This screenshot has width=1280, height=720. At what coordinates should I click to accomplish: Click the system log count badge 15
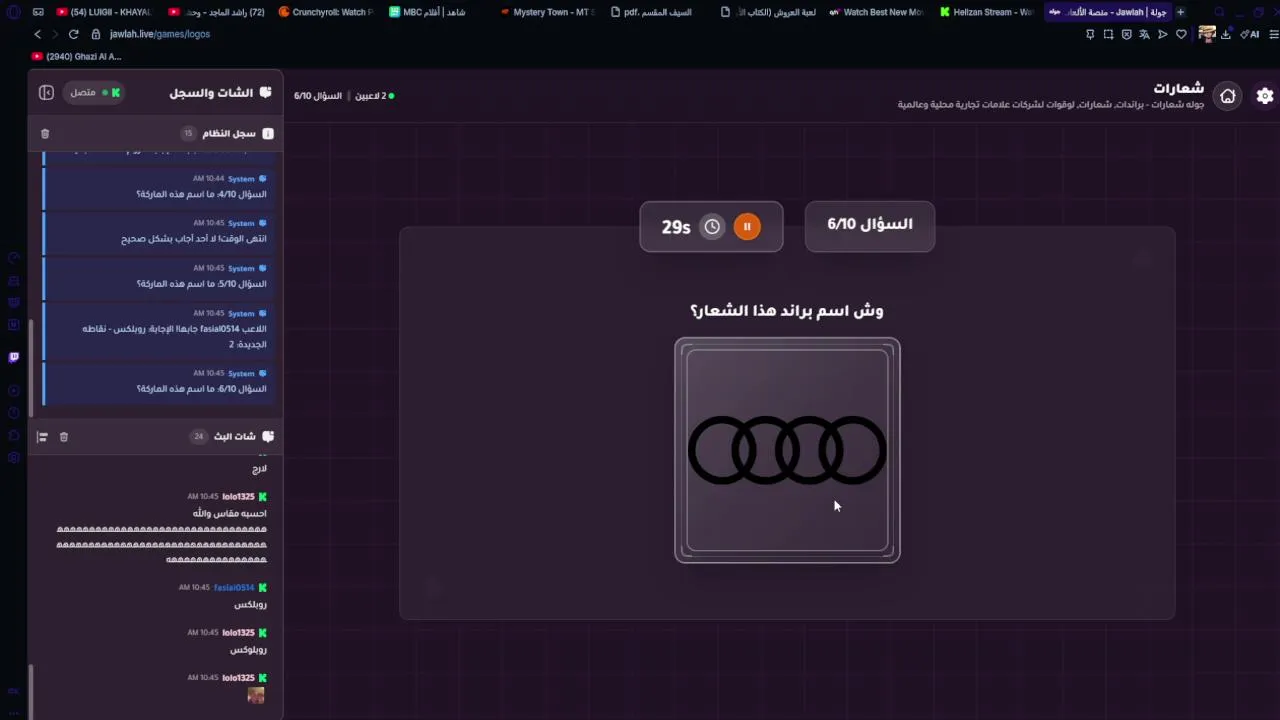click(x=187, y=133)
